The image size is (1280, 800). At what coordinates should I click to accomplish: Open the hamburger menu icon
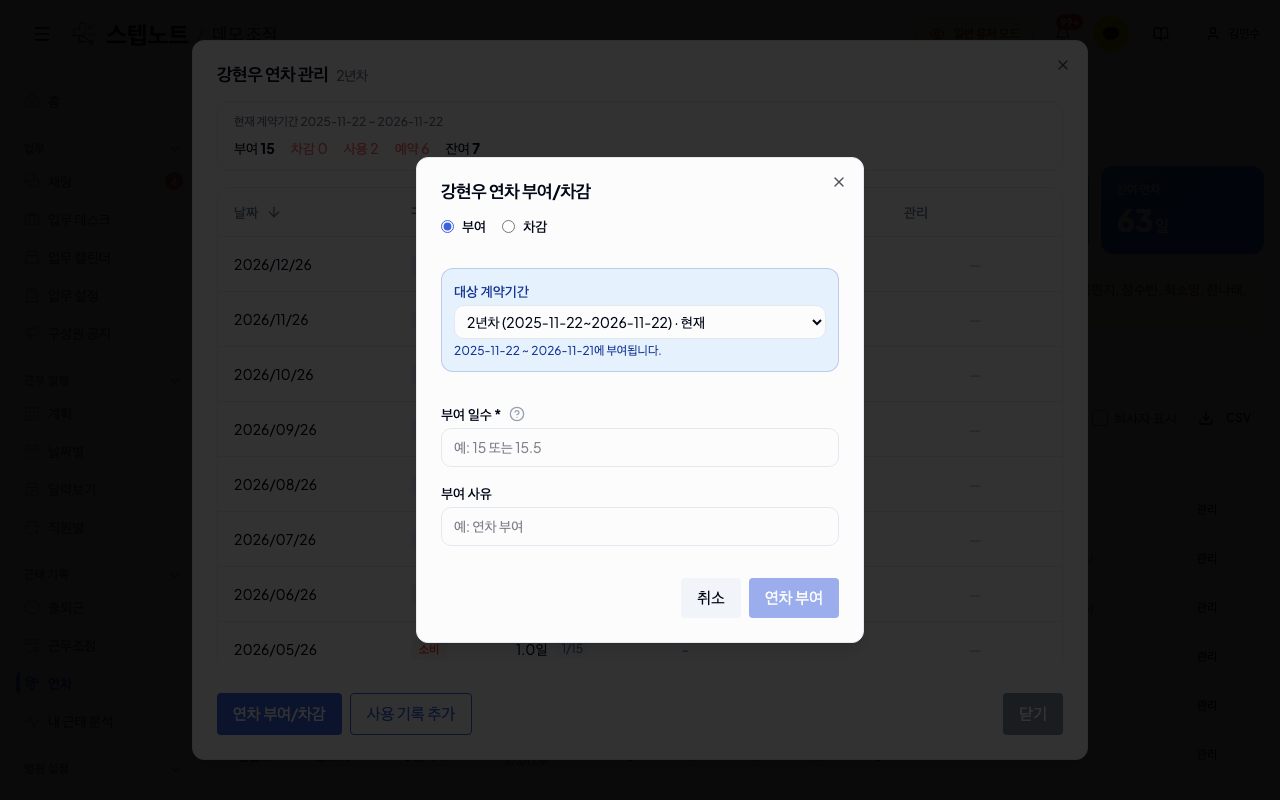(x=42, y=34)
